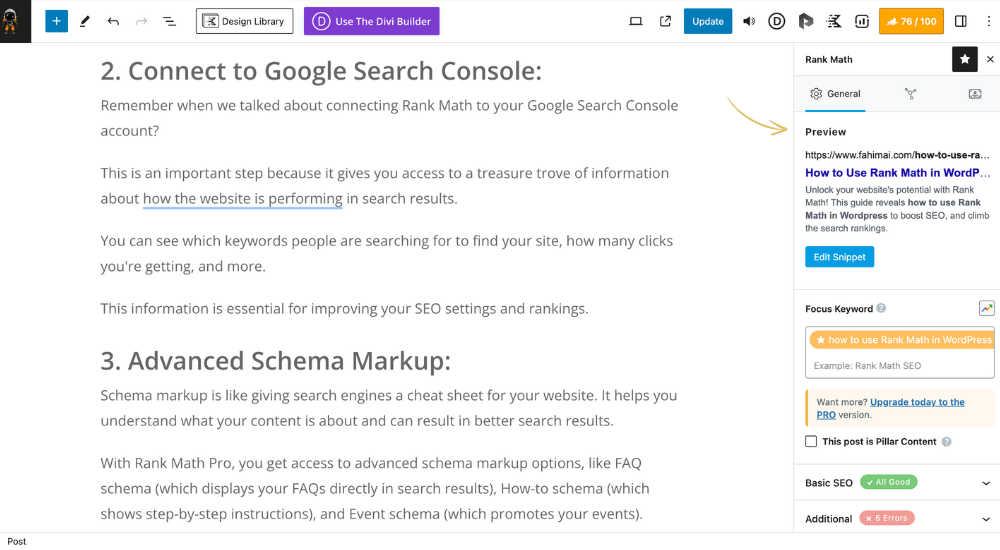Click Rank Math score 76/100 button

[911, 21]
